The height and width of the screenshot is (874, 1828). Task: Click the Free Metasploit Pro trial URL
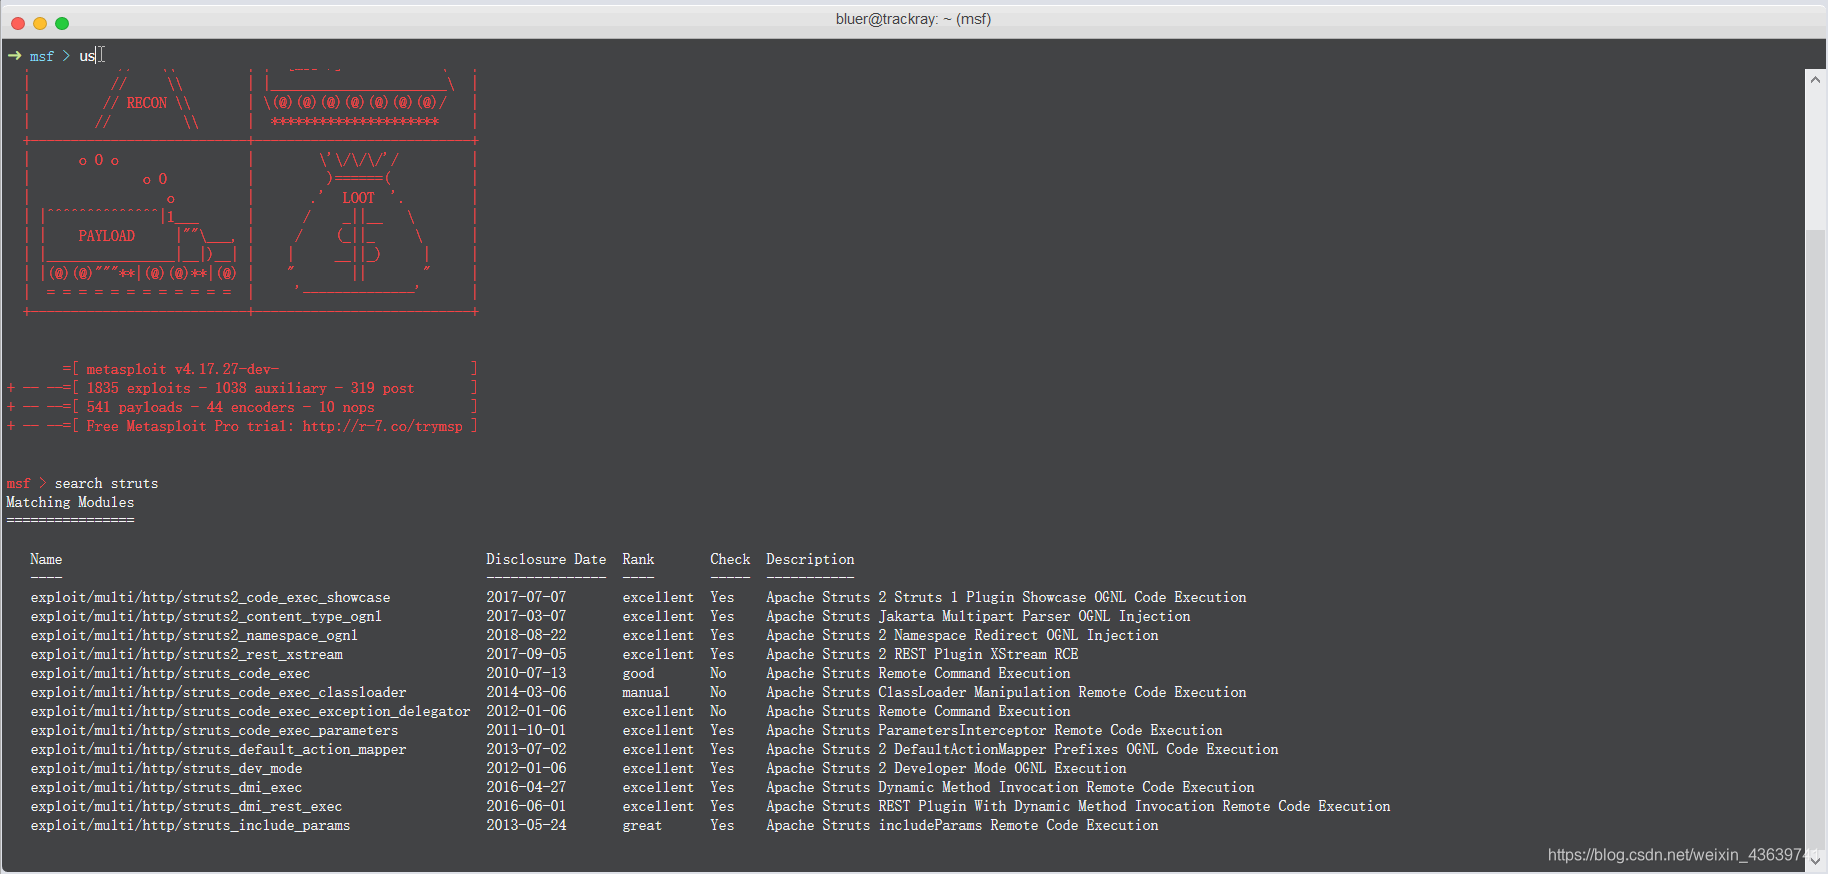(x=383, y=426)
